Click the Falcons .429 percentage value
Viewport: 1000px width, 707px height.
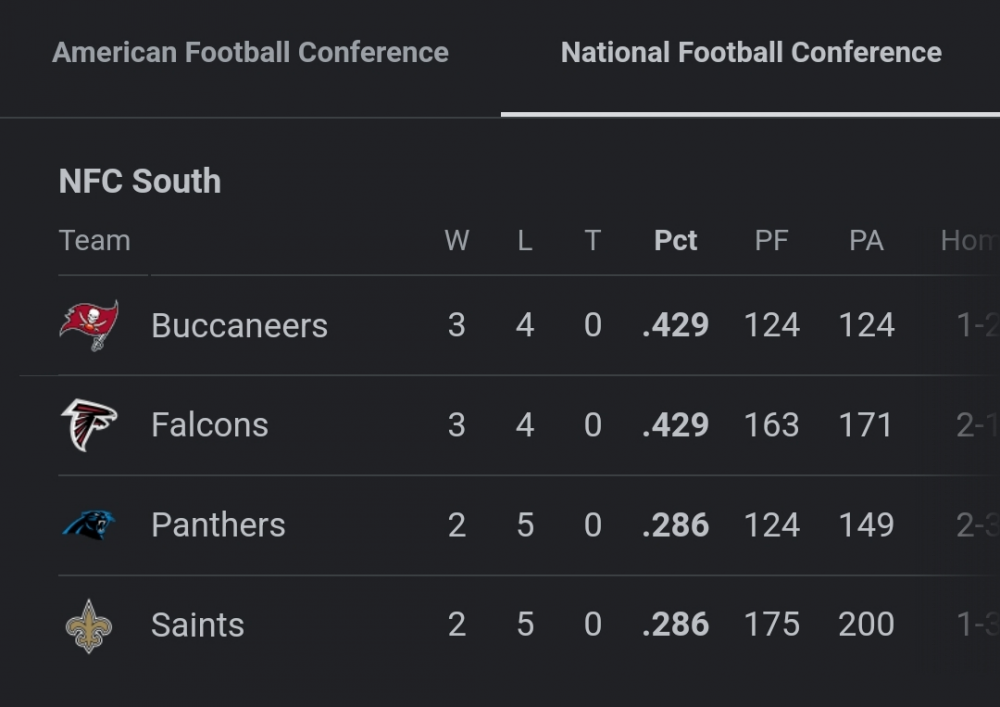click(x=675, y=426)
